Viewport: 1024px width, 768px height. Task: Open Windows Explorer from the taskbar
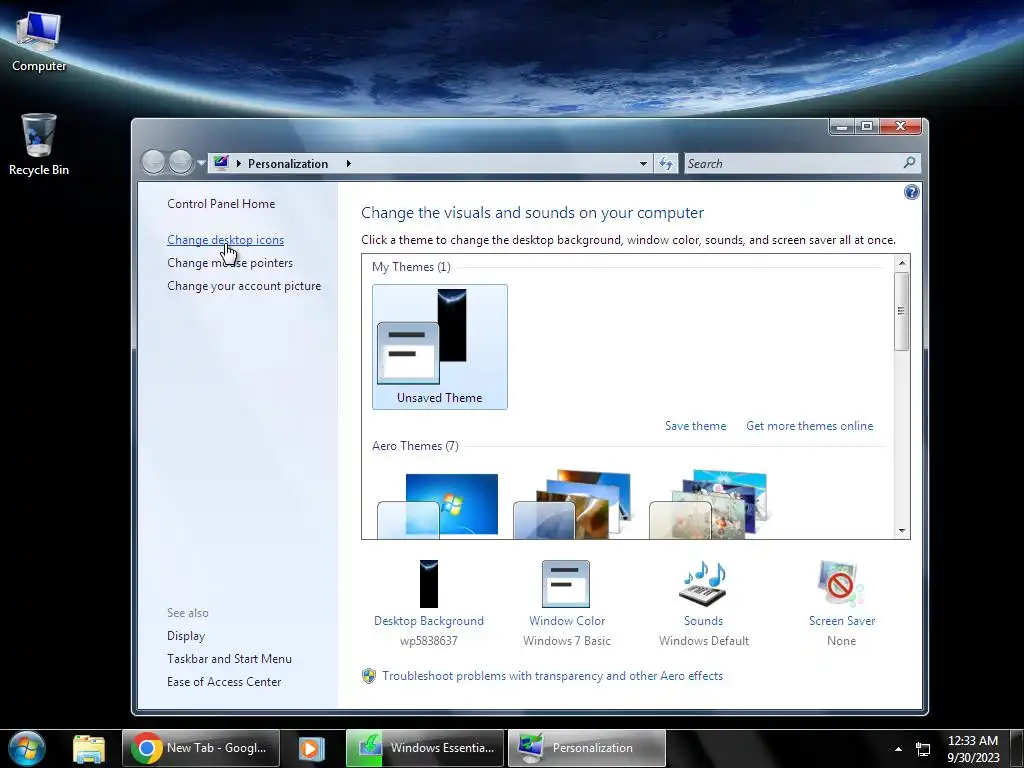pos(89,748)
